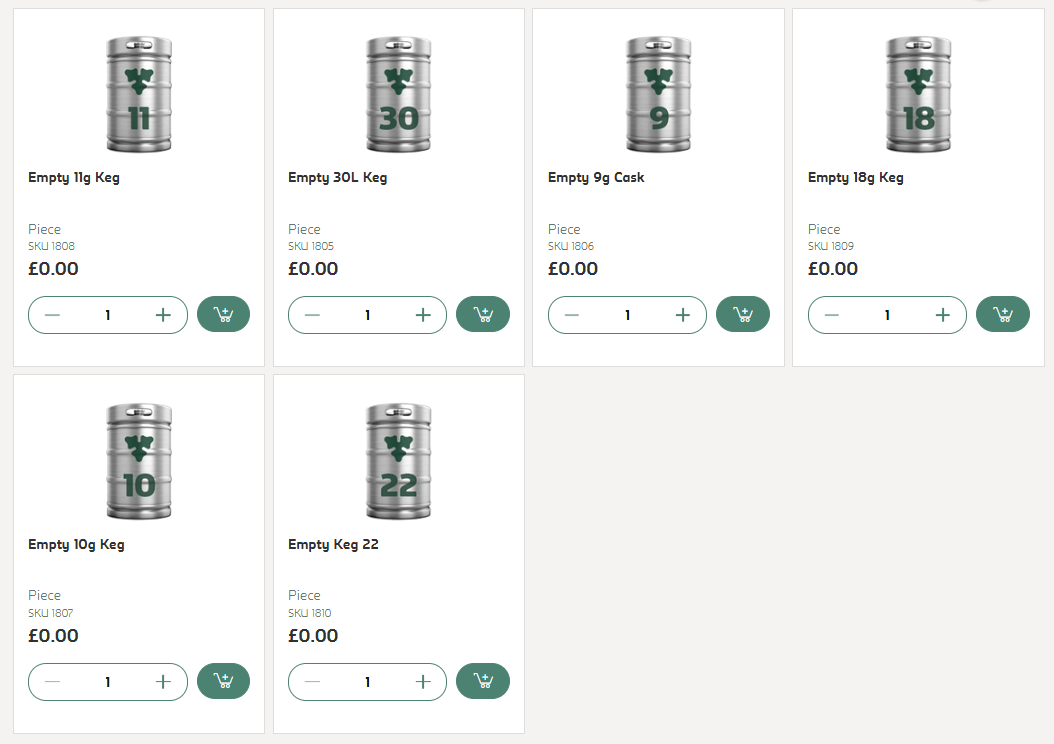
Task: Open the Empty 30L Keg product image
Action: click(x=399, y=94)
